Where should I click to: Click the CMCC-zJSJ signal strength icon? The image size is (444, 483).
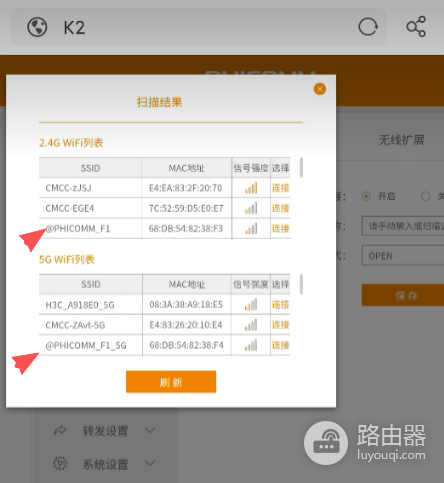251,188
